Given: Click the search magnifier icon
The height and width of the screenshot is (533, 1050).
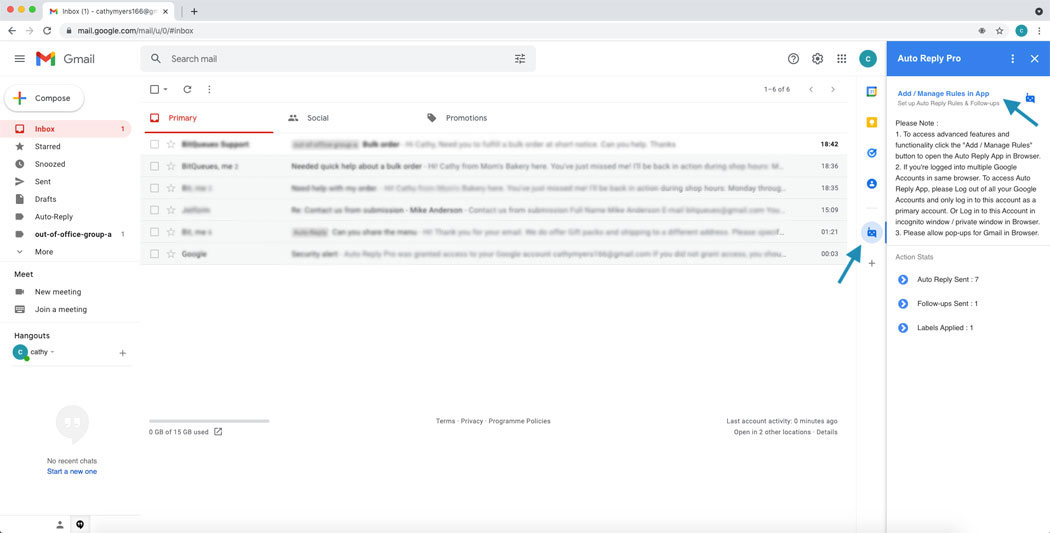Looking at the screenshot, I should pyautogui.click(x=156, y=59).
